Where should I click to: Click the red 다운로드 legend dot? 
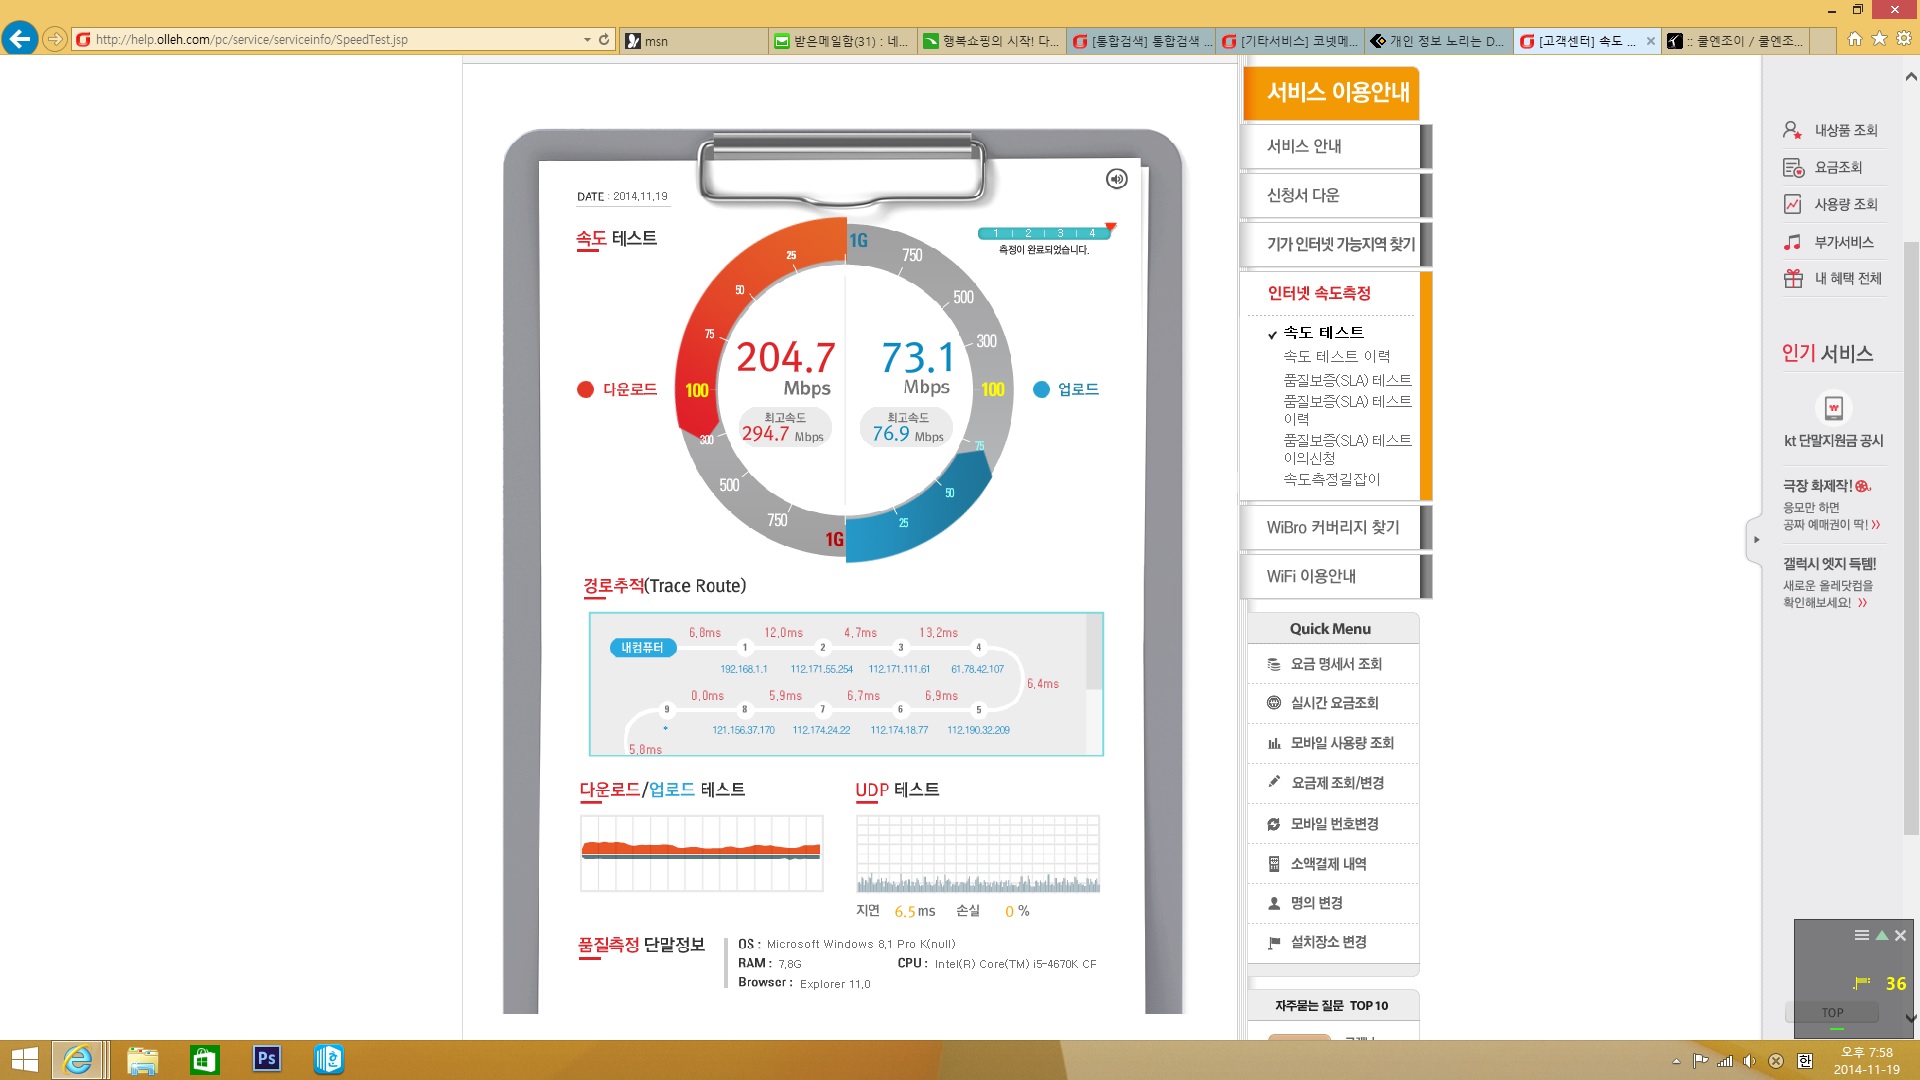(586, 390)
